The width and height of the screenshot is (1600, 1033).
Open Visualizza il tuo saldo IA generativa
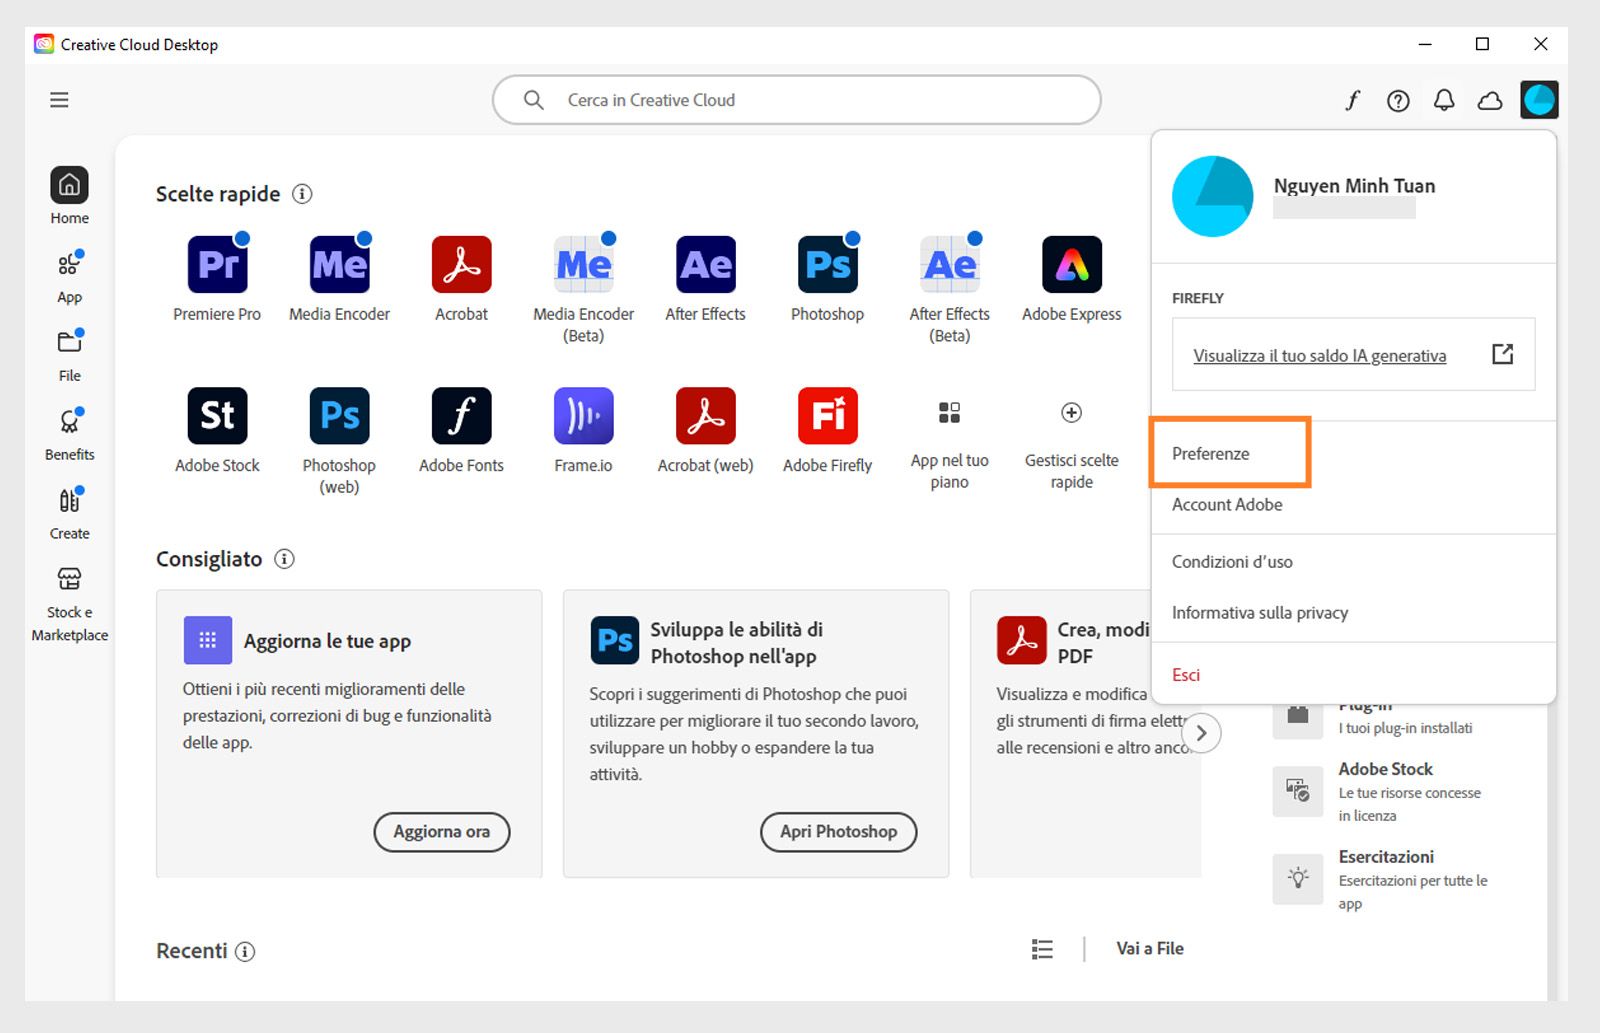point(1319,355)
